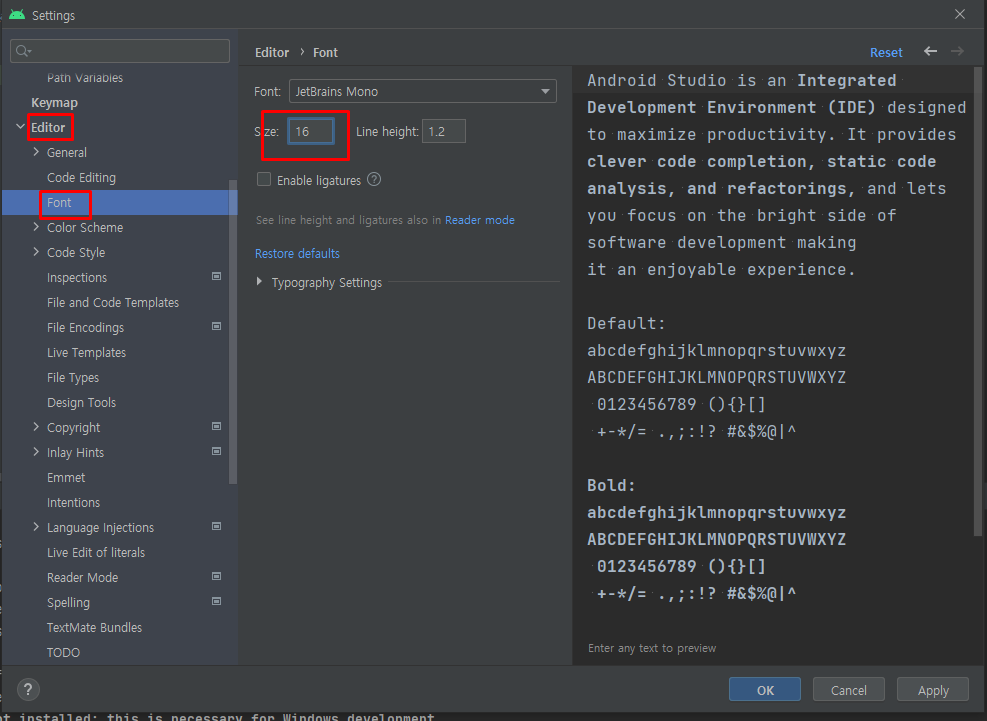Screen dimensions: 987x721
Task: Expand the General node
Action: pos(36,152)
